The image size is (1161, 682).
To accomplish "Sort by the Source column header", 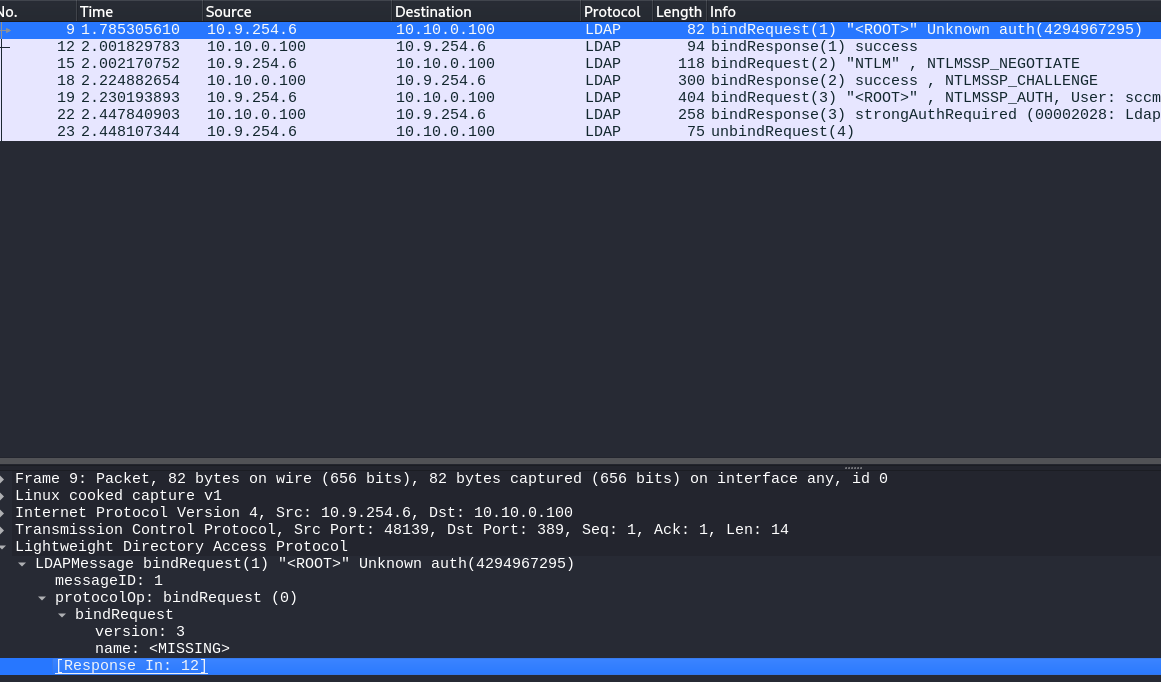I will (228, 12).
